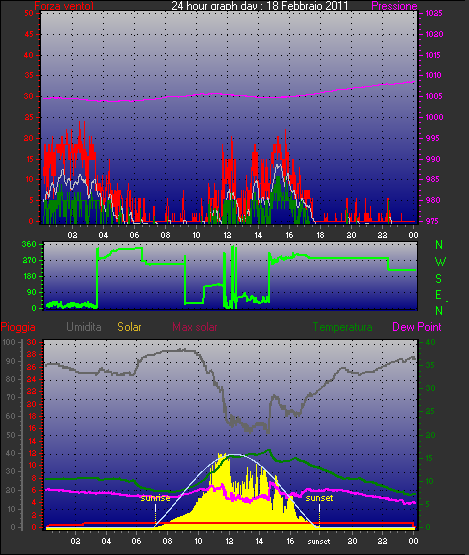Image resolution: width=469 pixels, height=555 pixels.
Task: Click the yellow sunset marker label
Action: (319, 498)
